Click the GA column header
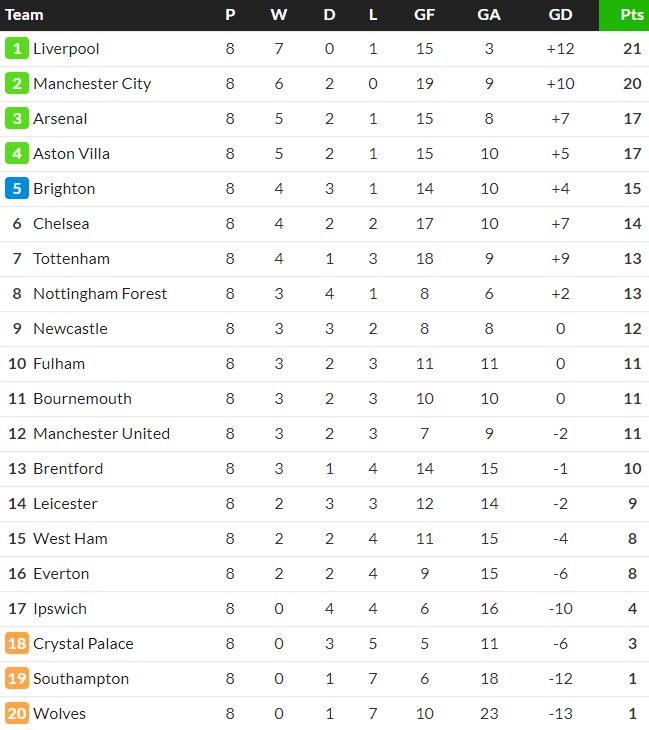The height and width of the screenshot is (730, 649). pos(489,15)
